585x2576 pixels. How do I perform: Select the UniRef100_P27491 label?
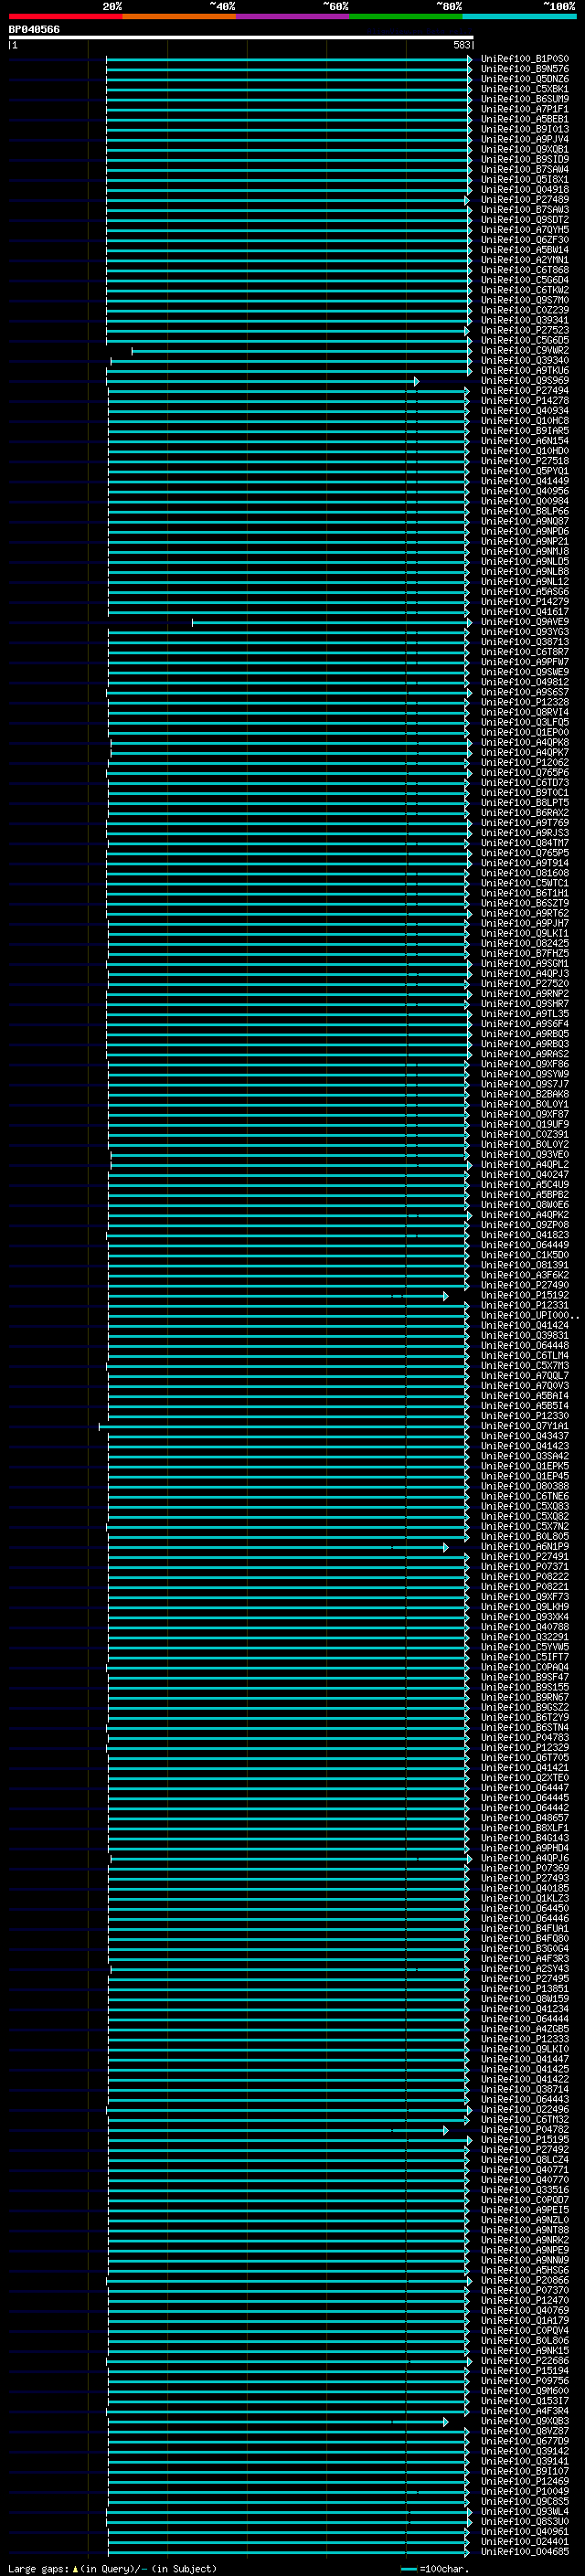coord(524,1557)
